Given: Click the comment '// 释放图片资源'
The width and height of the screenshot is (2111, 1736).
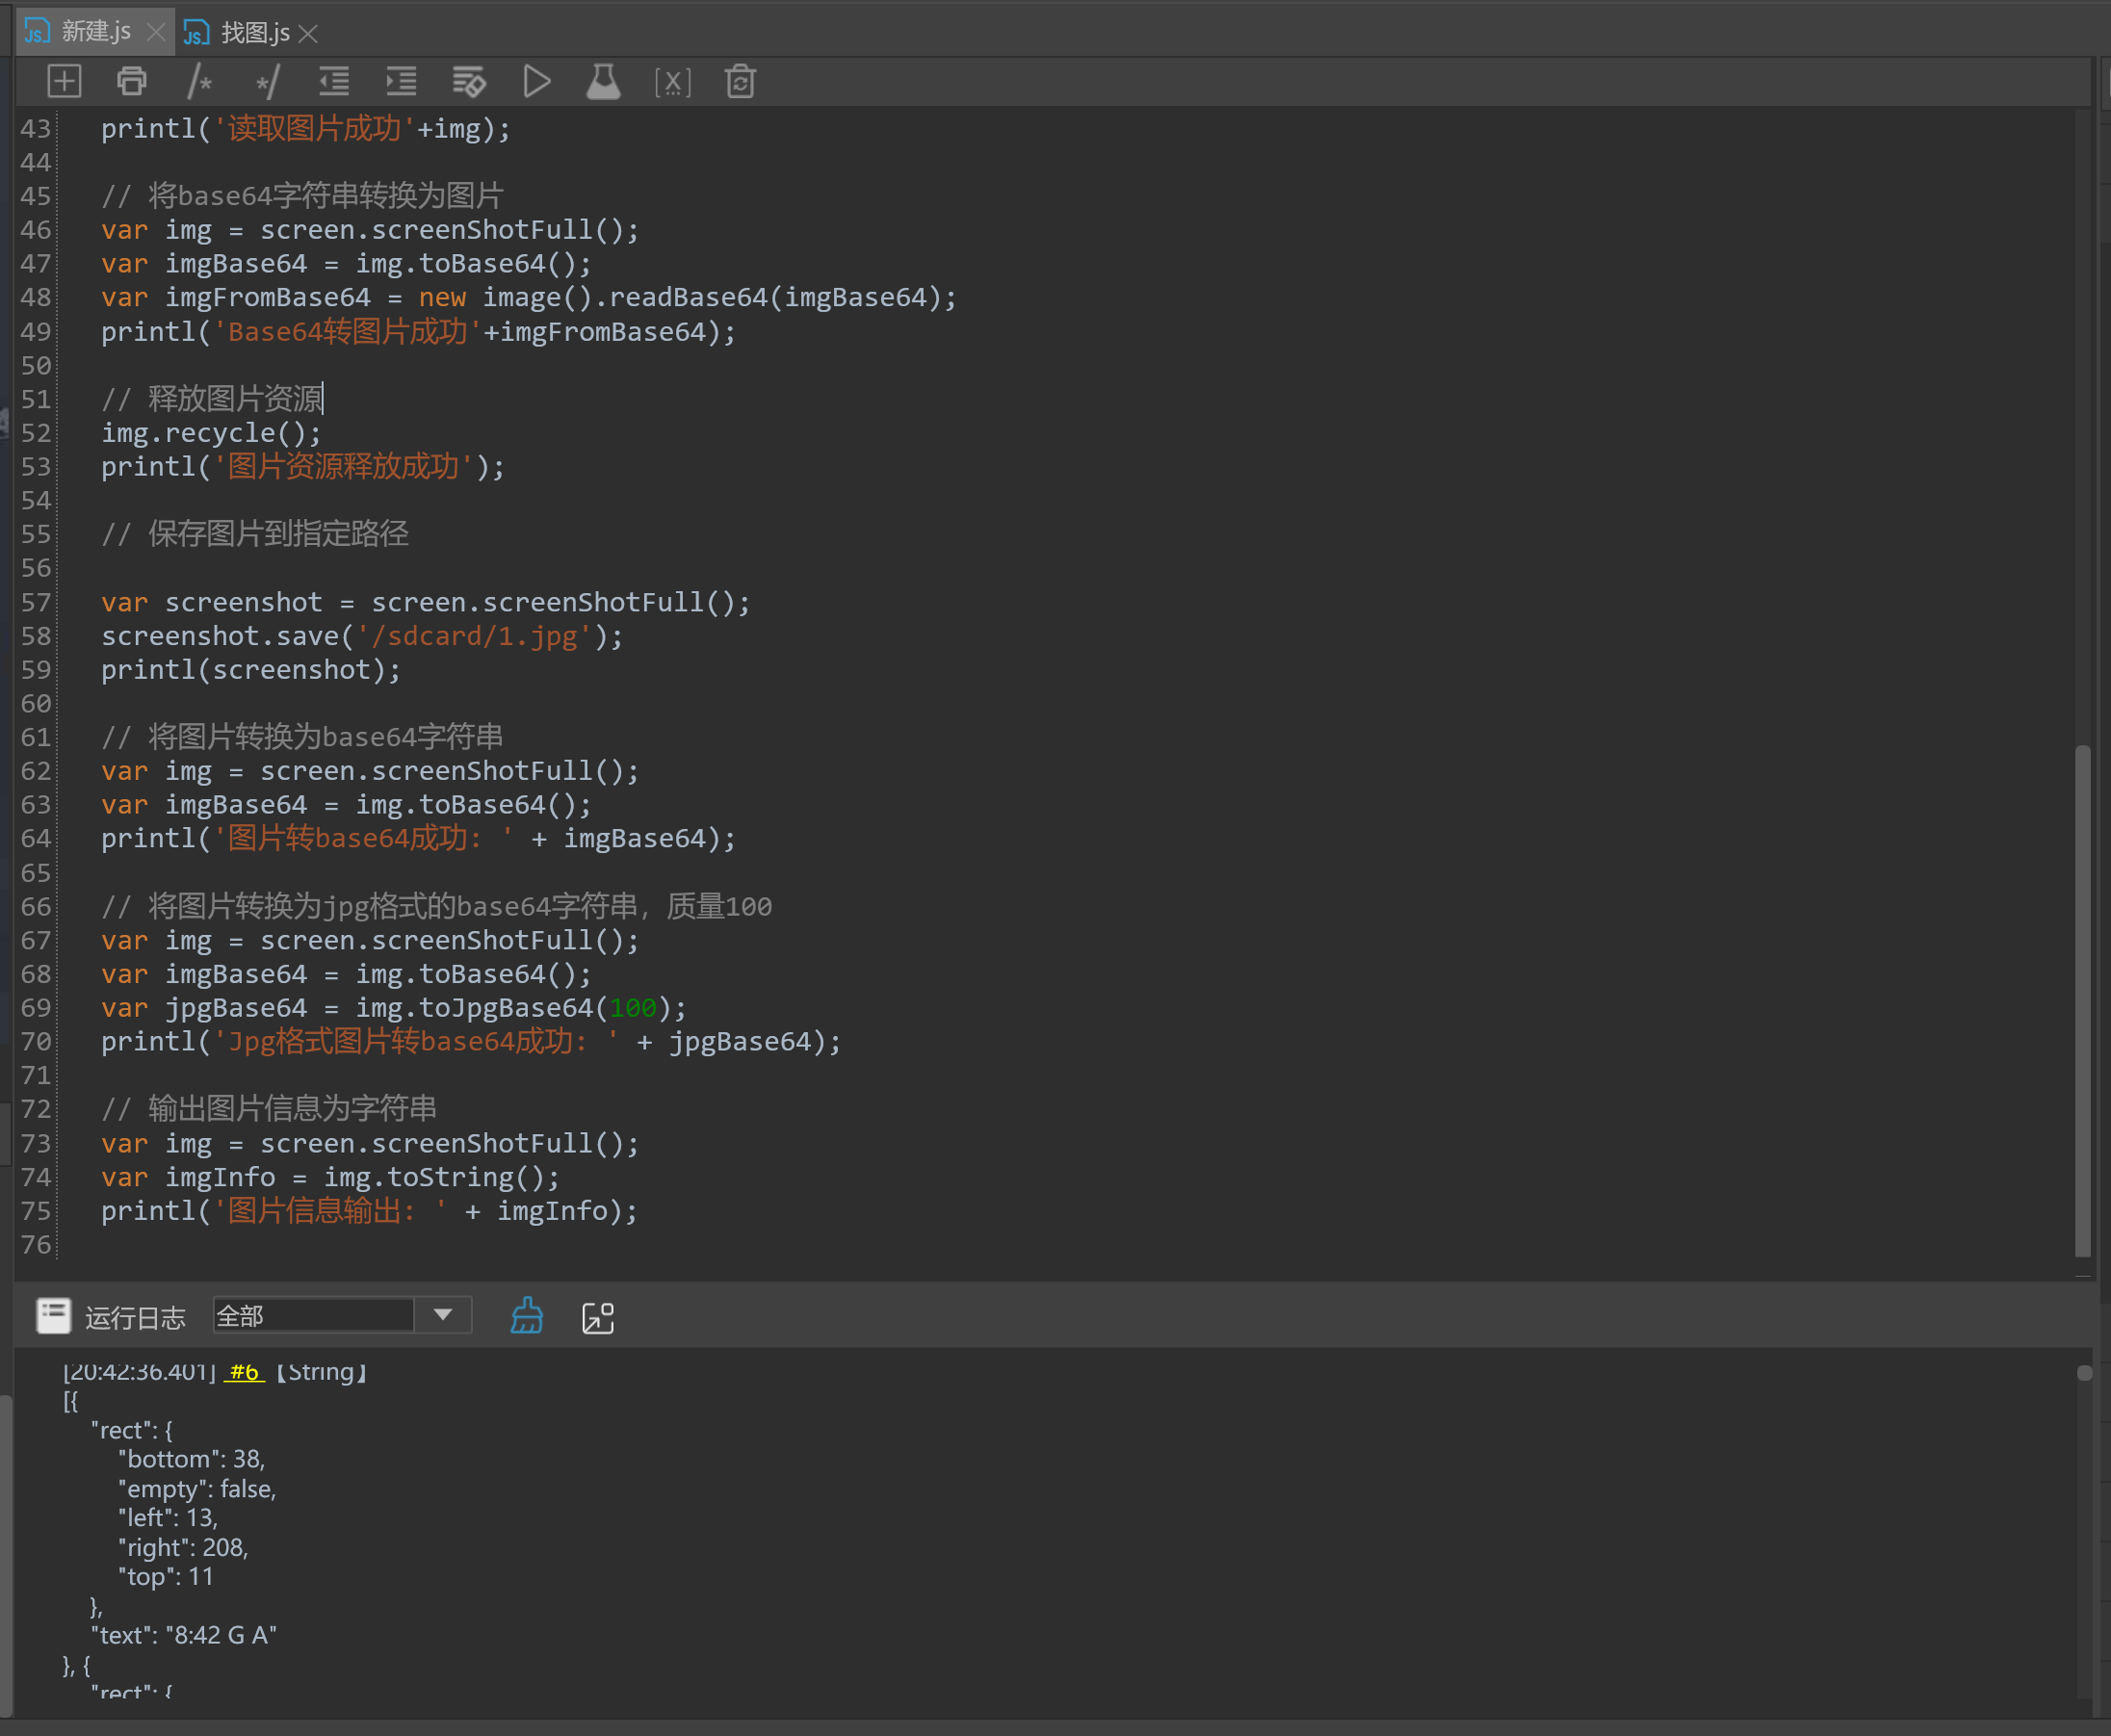Looking at the screenshot, I should 212,399.
